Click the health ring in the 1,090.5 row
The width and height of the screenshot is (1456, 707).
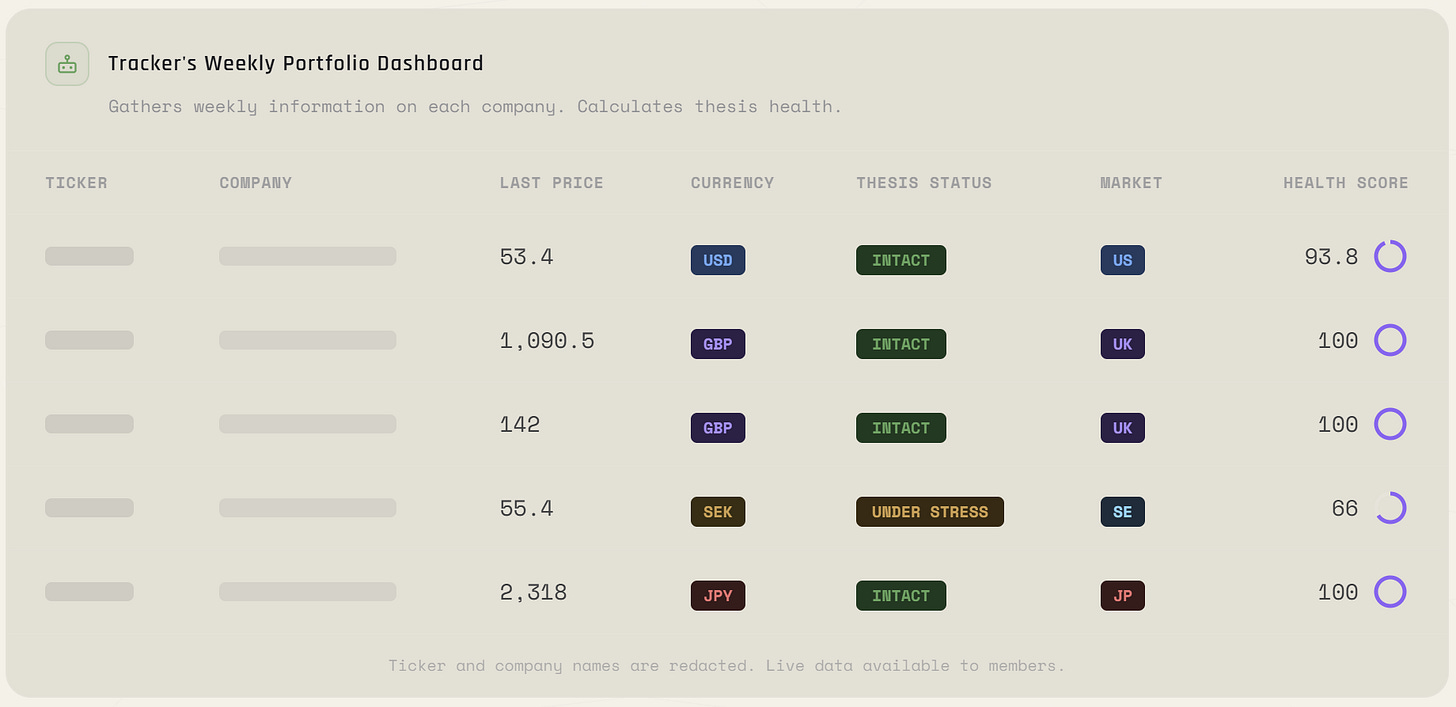tap(1390, 341)
